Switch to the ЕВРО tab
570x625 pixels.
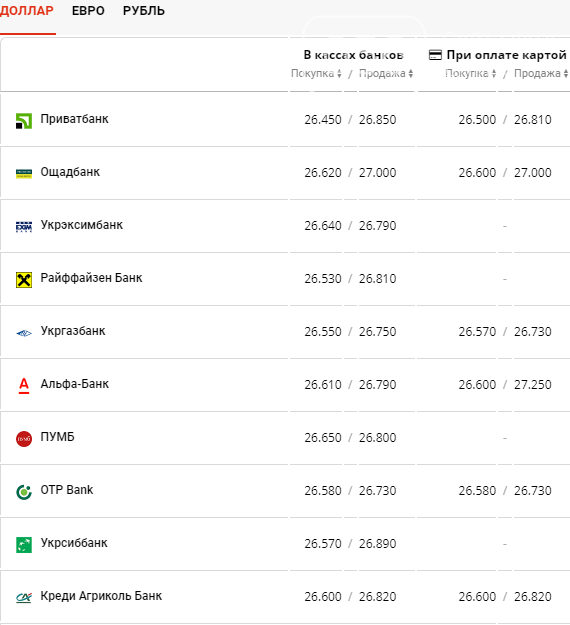tap(88, 11)
